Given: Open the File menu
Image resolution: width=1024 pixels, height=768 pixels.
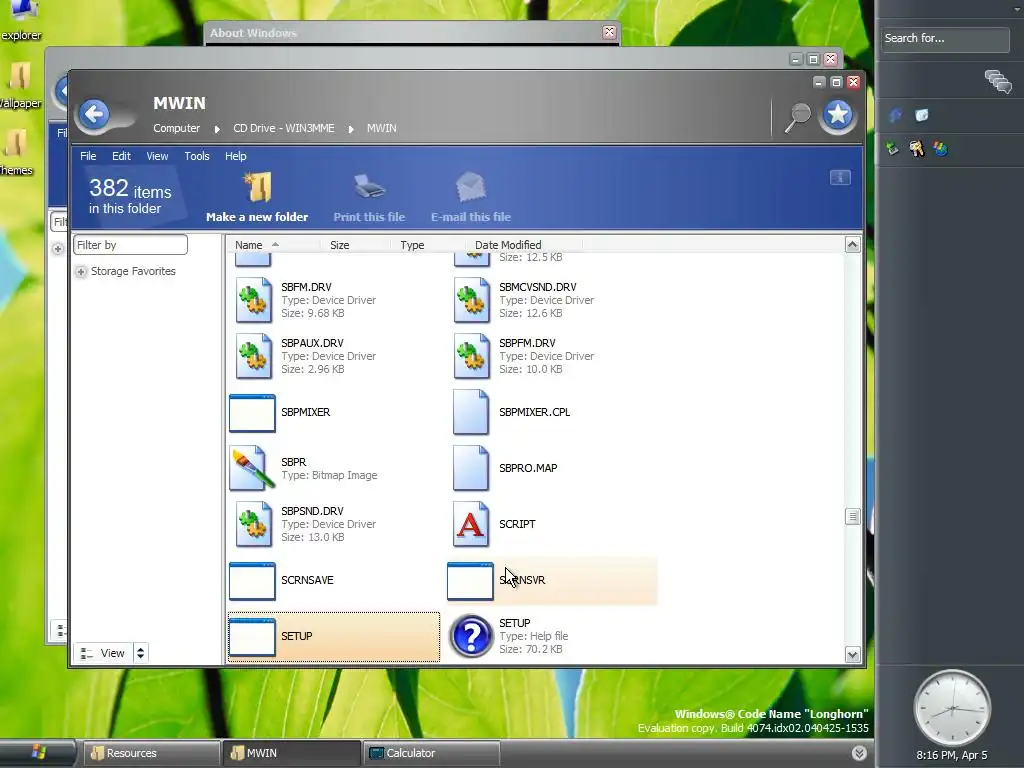Looking at the screenshot, I should (88, 156).
